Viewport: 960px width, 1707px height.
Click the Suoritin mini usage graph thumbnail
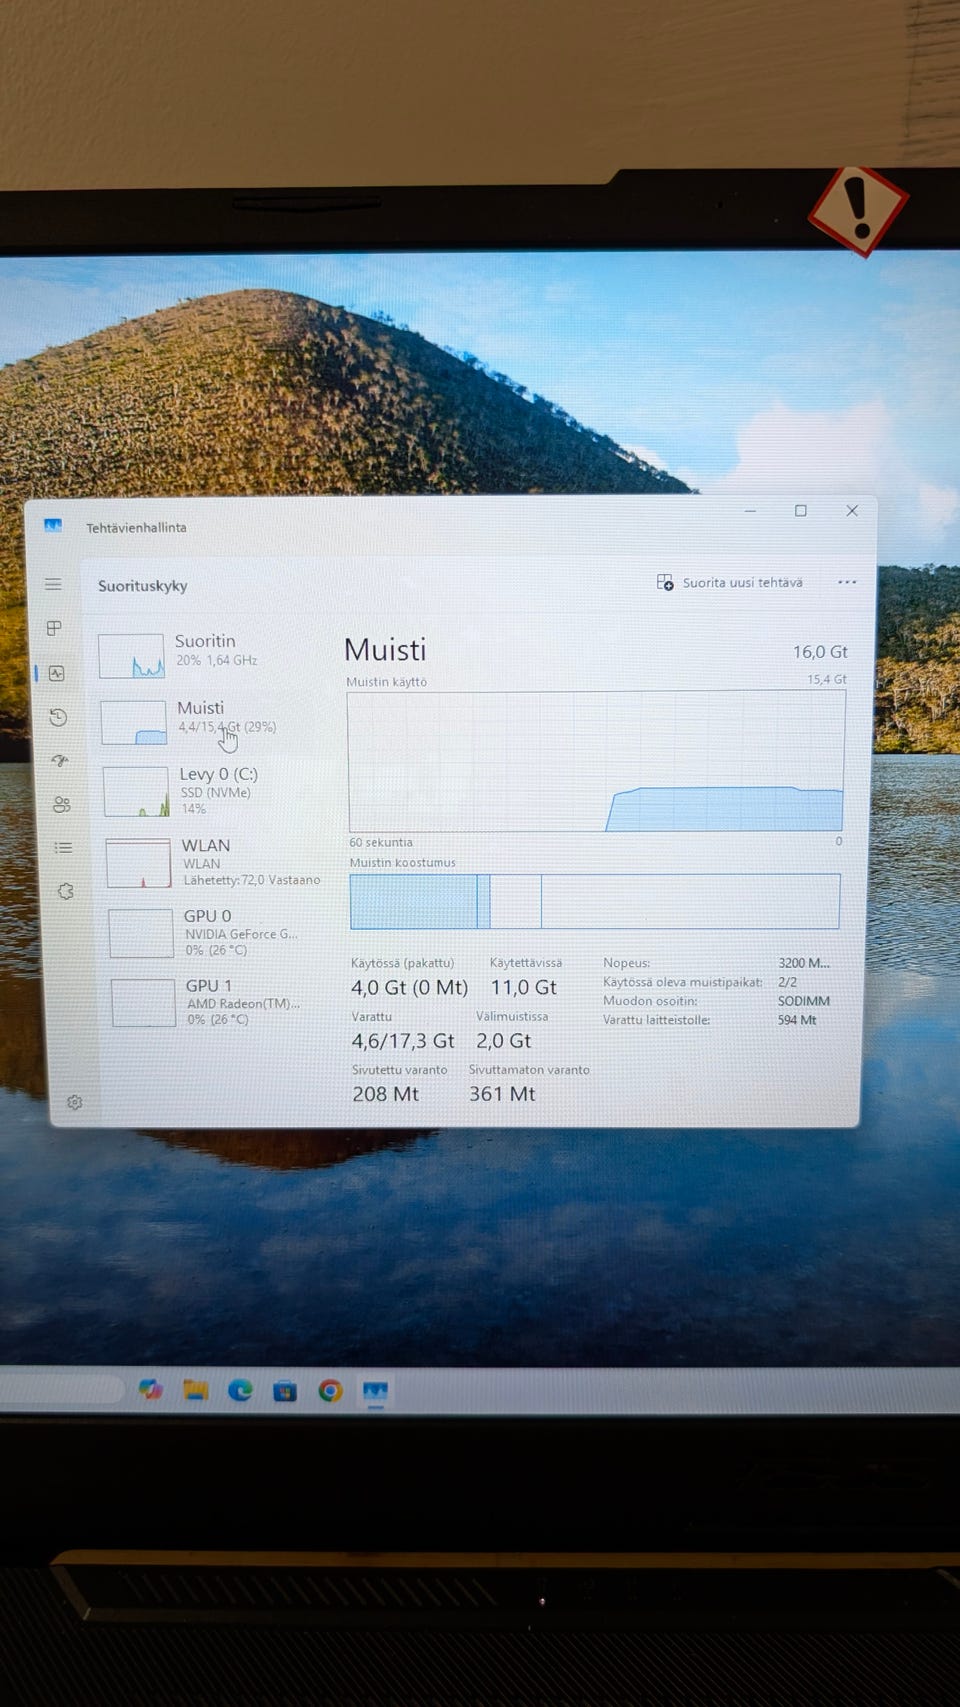131,656
